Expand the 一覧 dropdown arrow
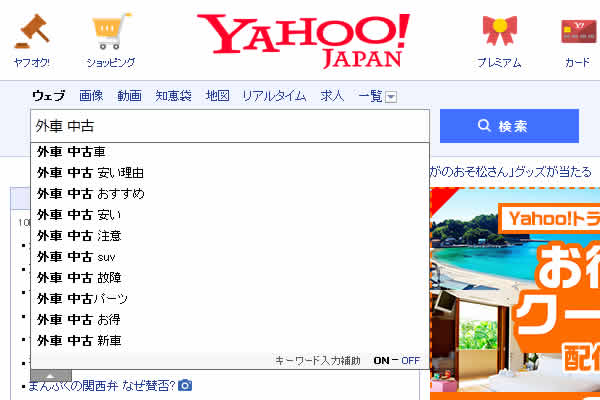This screenshot has height=400, width=600. (x=391, y=97)
